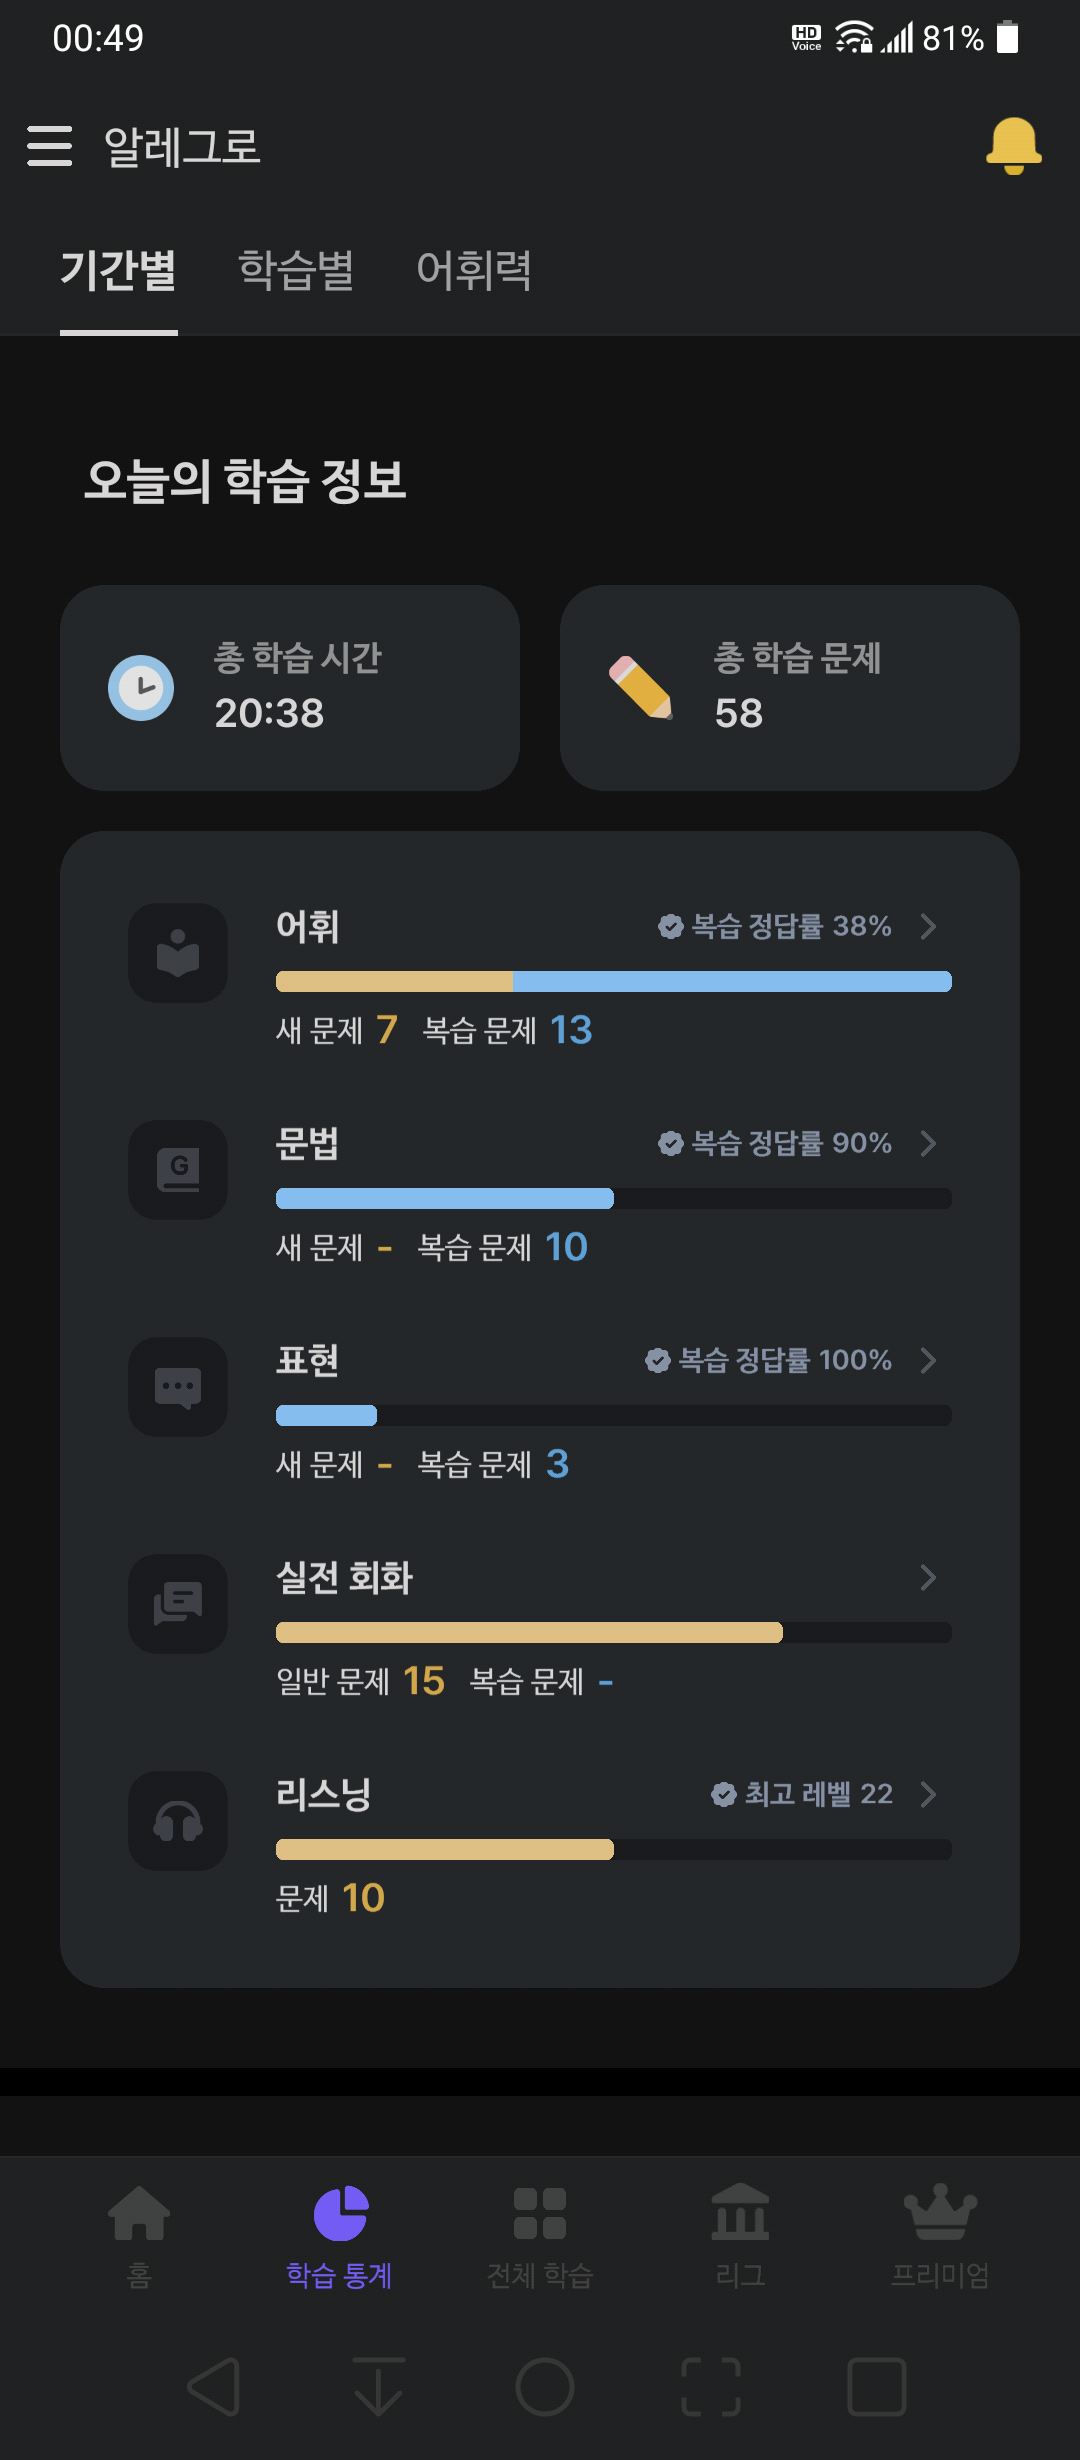The image size is (1080, 2460).
Task: Tap the 어휘 progress bar
Action: click(x=614, y=981)
